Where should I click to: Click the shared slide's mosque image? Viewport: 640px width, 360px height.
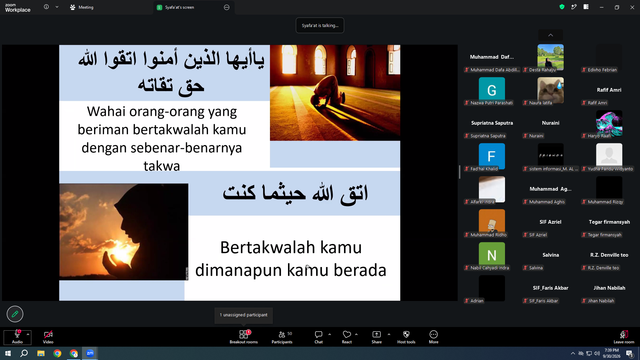coord(335,93)
